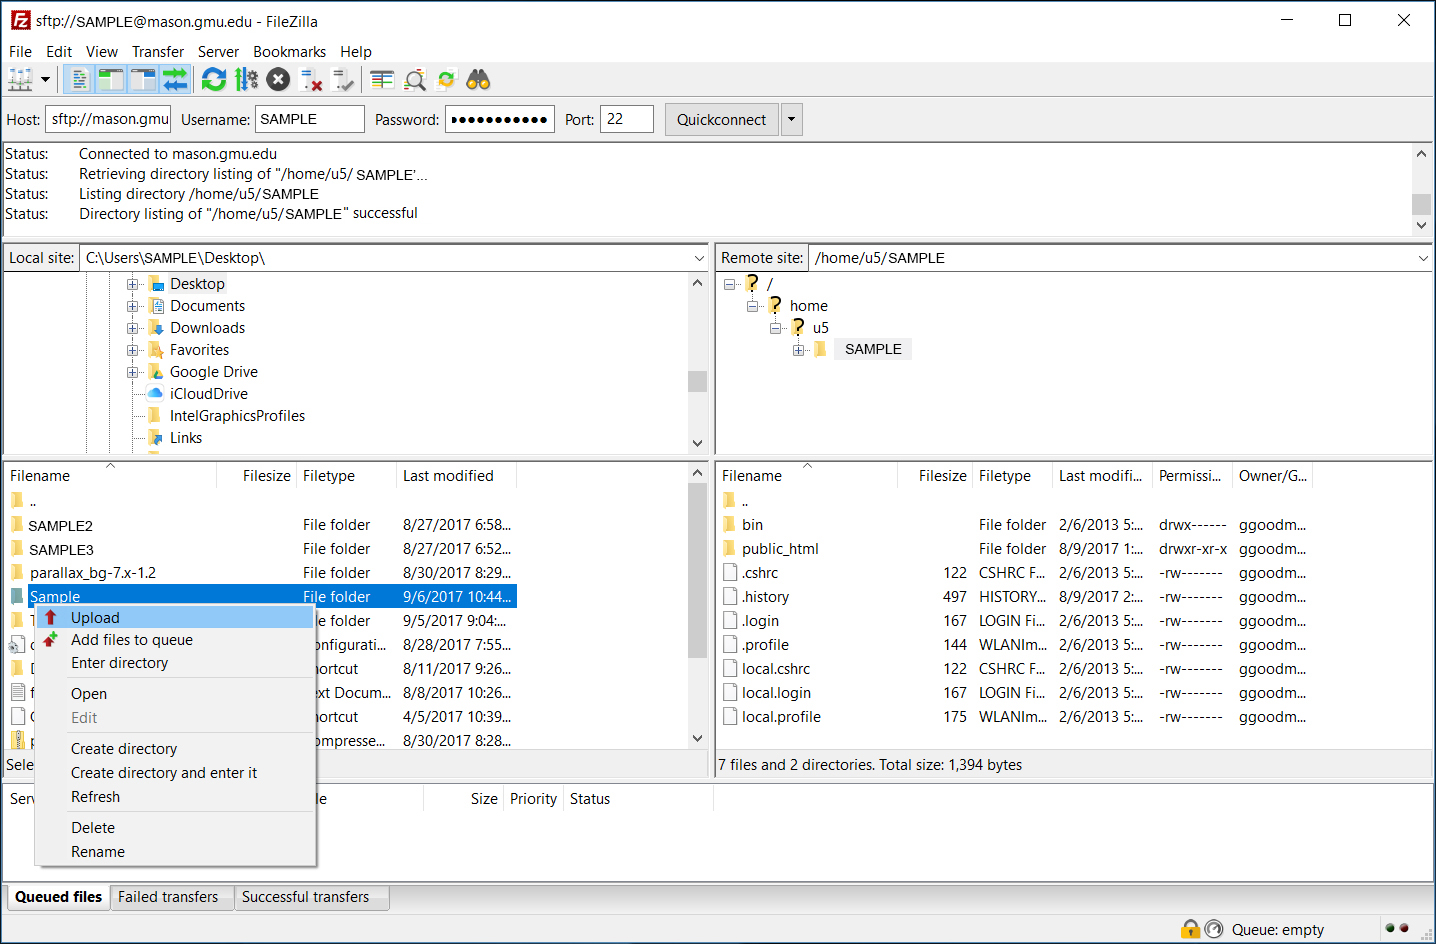Toggle the local directory tree display
1436x944 pixels.
(x=111, y=80)
